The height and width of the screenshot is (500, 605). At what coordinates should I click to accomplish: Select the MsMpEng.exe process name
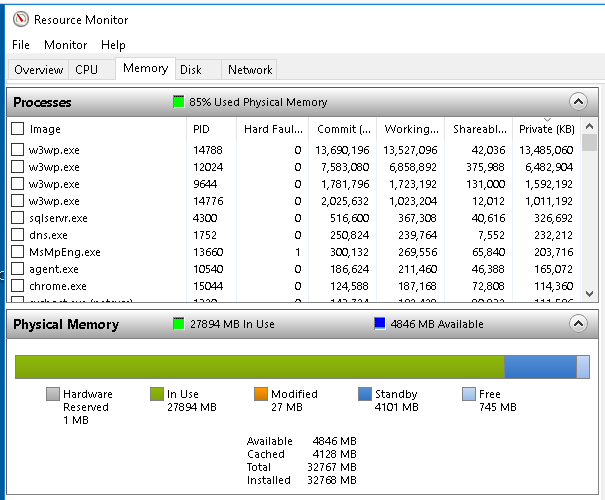65,252
